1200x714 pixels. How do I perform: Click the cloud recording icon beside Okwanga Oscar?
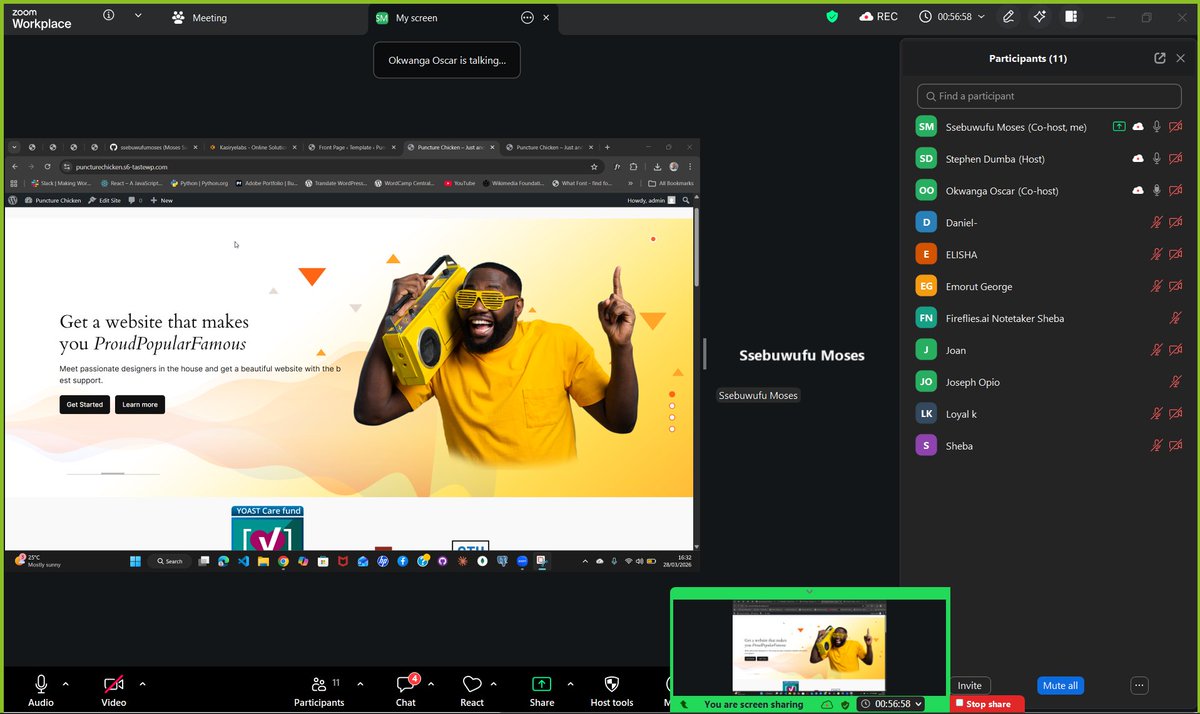click(1138, 191)
